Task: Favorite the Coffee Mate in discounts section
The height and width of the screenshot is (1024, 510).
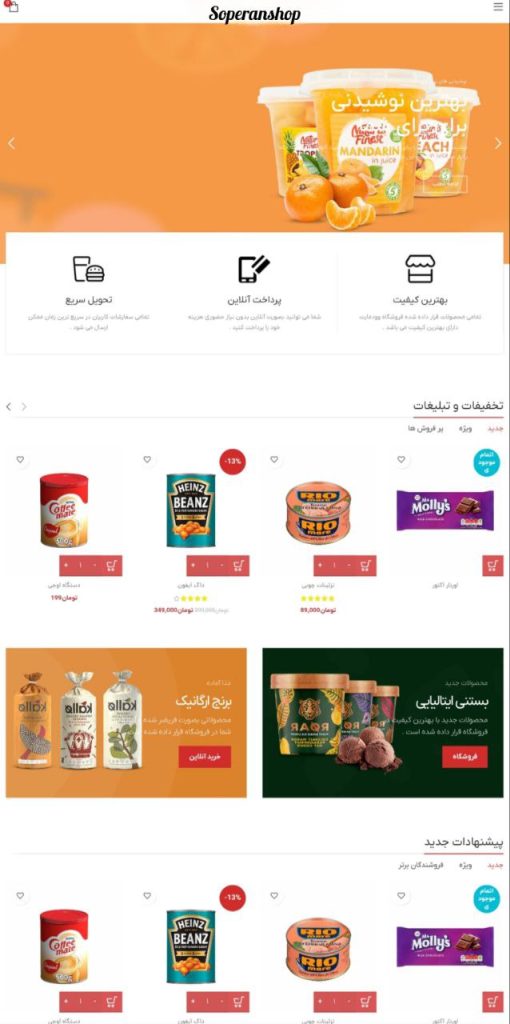Action: coord(20,460)
